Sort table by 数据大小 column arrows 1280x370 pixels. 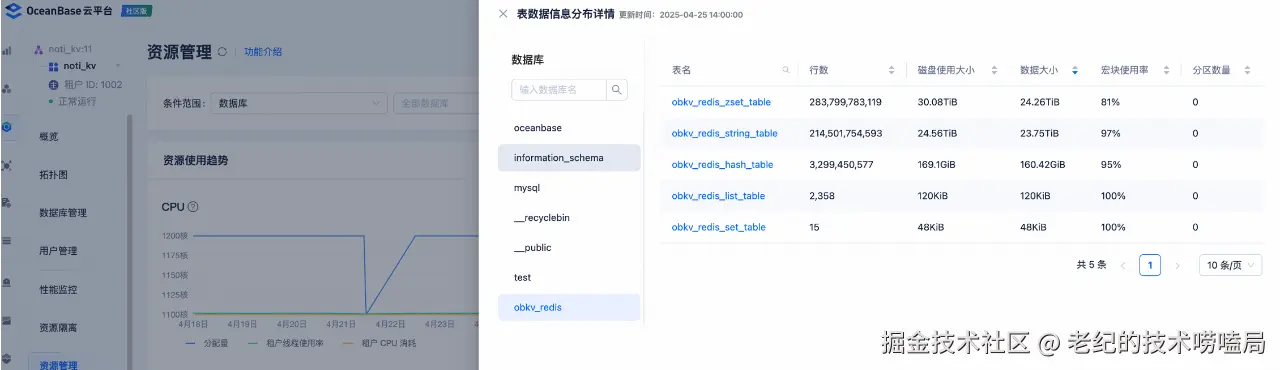pos(1075,70)
